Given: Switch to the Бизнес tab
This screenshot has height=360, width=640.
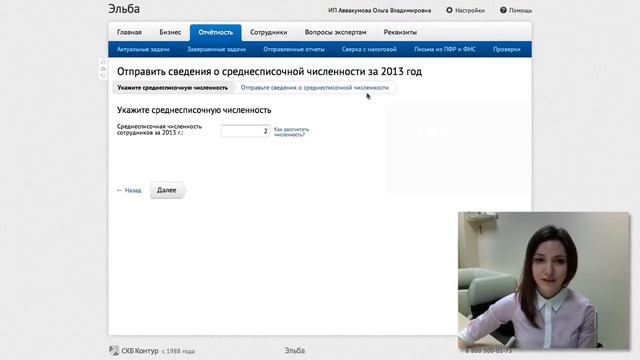Looking at the screenshot, I should (170, 32).
